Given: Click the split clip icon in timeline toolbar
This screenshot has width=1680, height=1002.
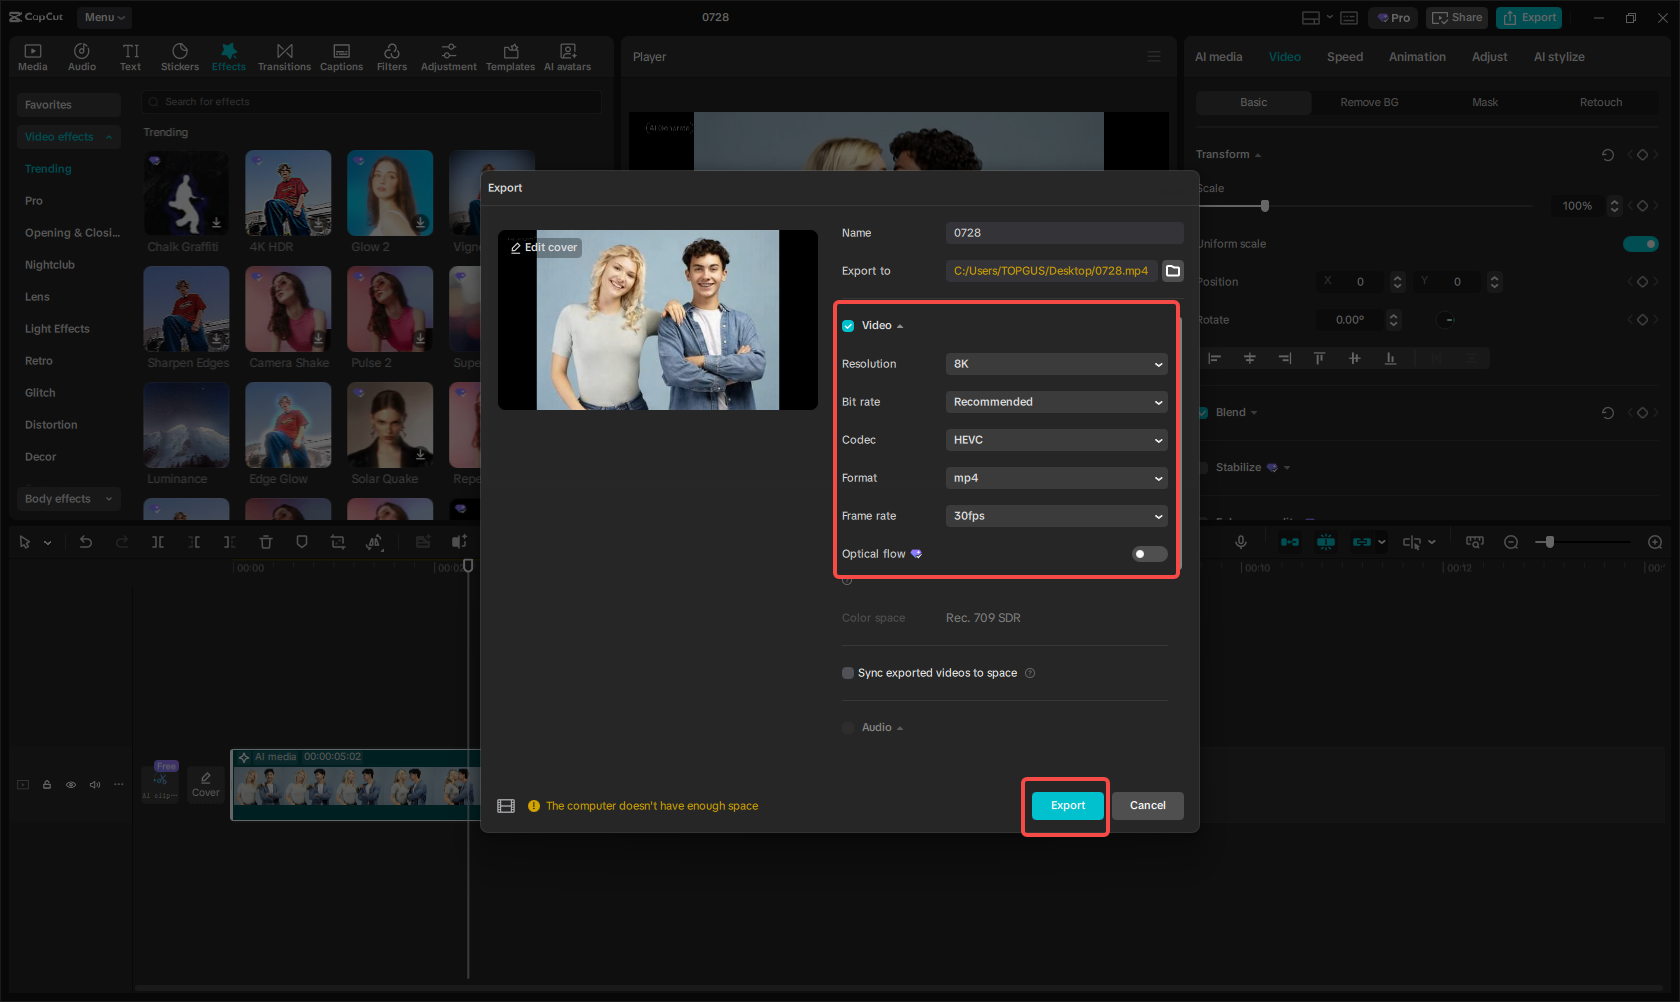Looking at the screenshot, I should pos(158,541).
